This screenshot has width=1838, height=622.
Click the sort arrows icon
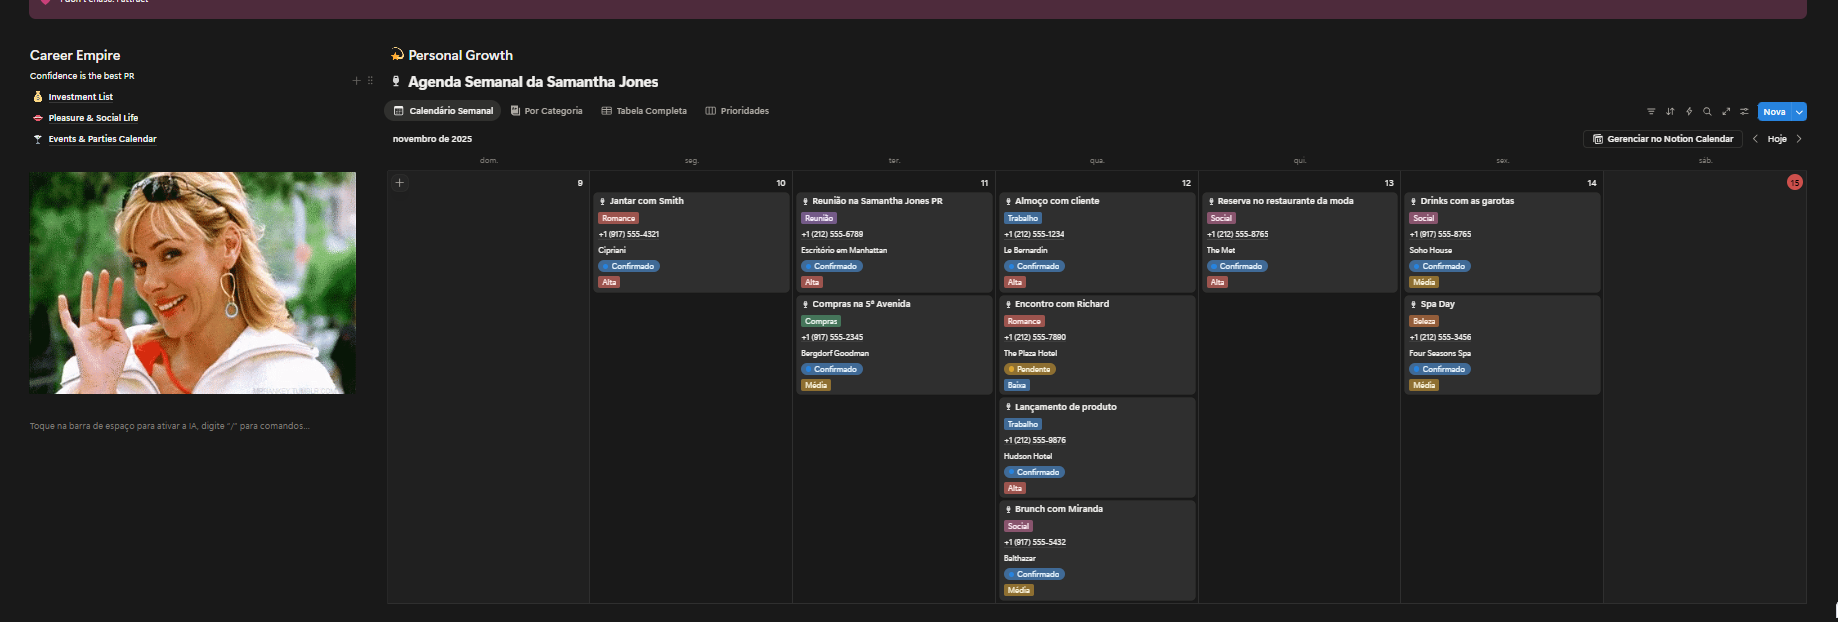pos(1670,112)
